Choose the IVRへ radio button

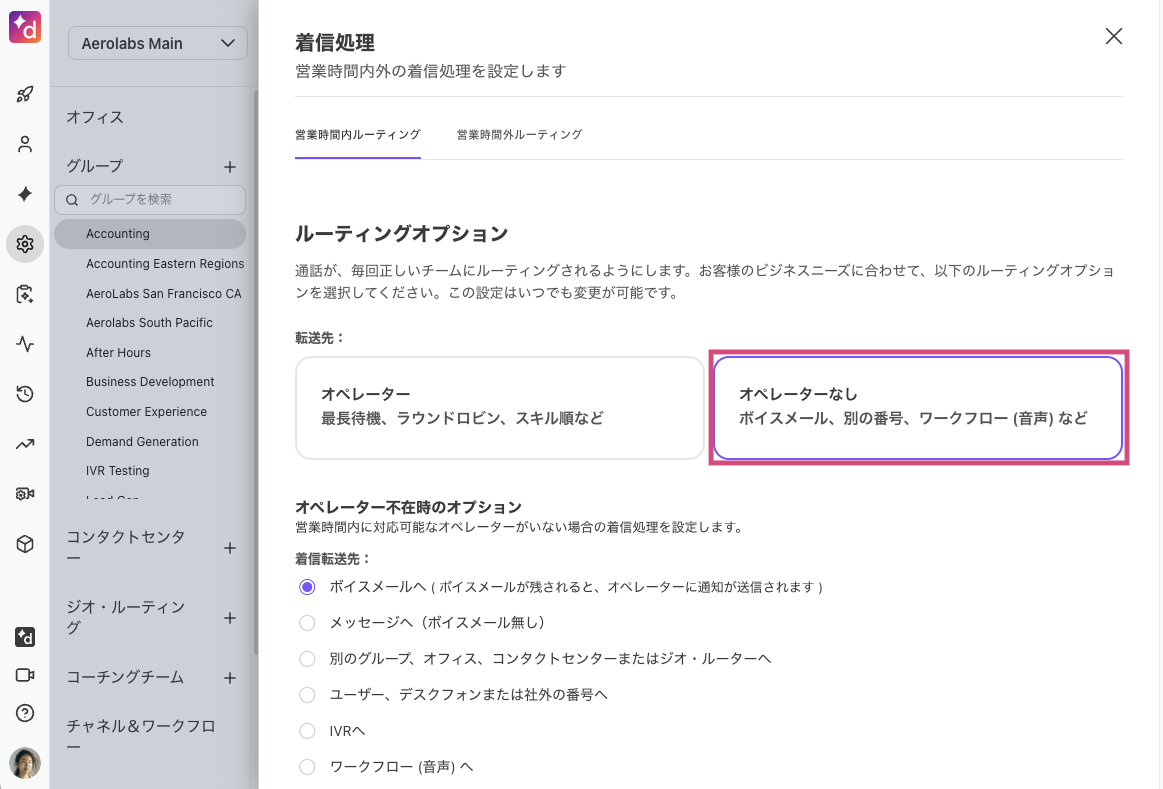click(308, 731)
